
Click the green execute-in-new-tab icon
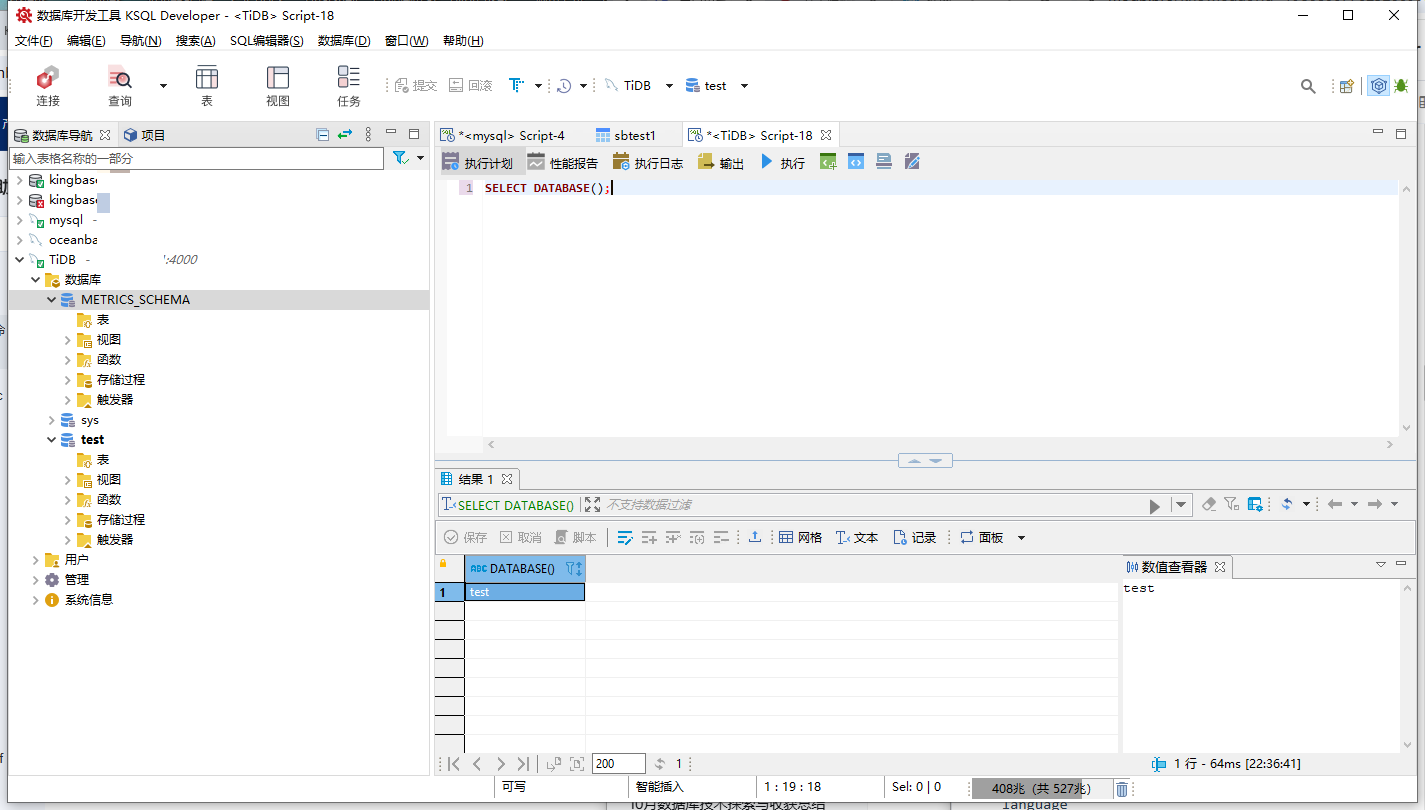click(x=828, y=162)
